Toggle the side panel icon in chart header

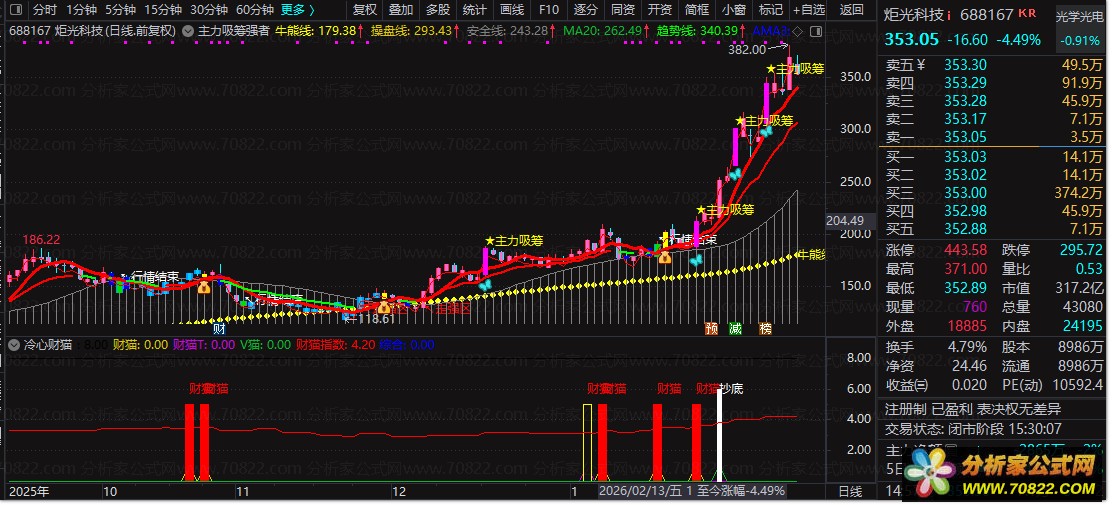pos(816,31)
